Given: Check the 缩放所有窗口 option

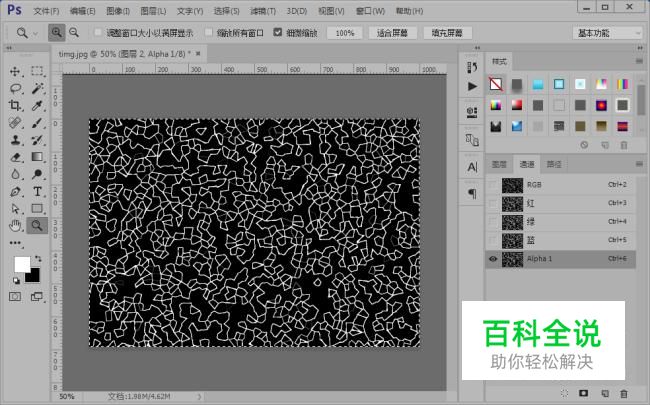Looking at the screenshot, I should [209, 33].
